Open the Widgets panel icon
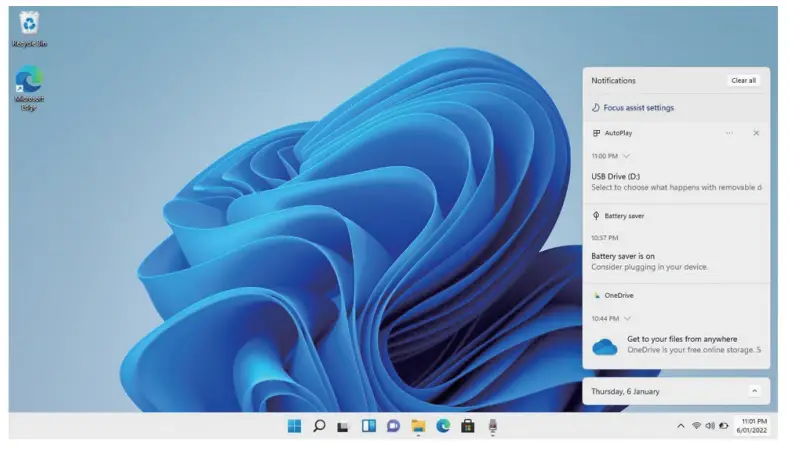Image resolution: width=790 pixels, height=449 pixels. (x=368, y=426)
